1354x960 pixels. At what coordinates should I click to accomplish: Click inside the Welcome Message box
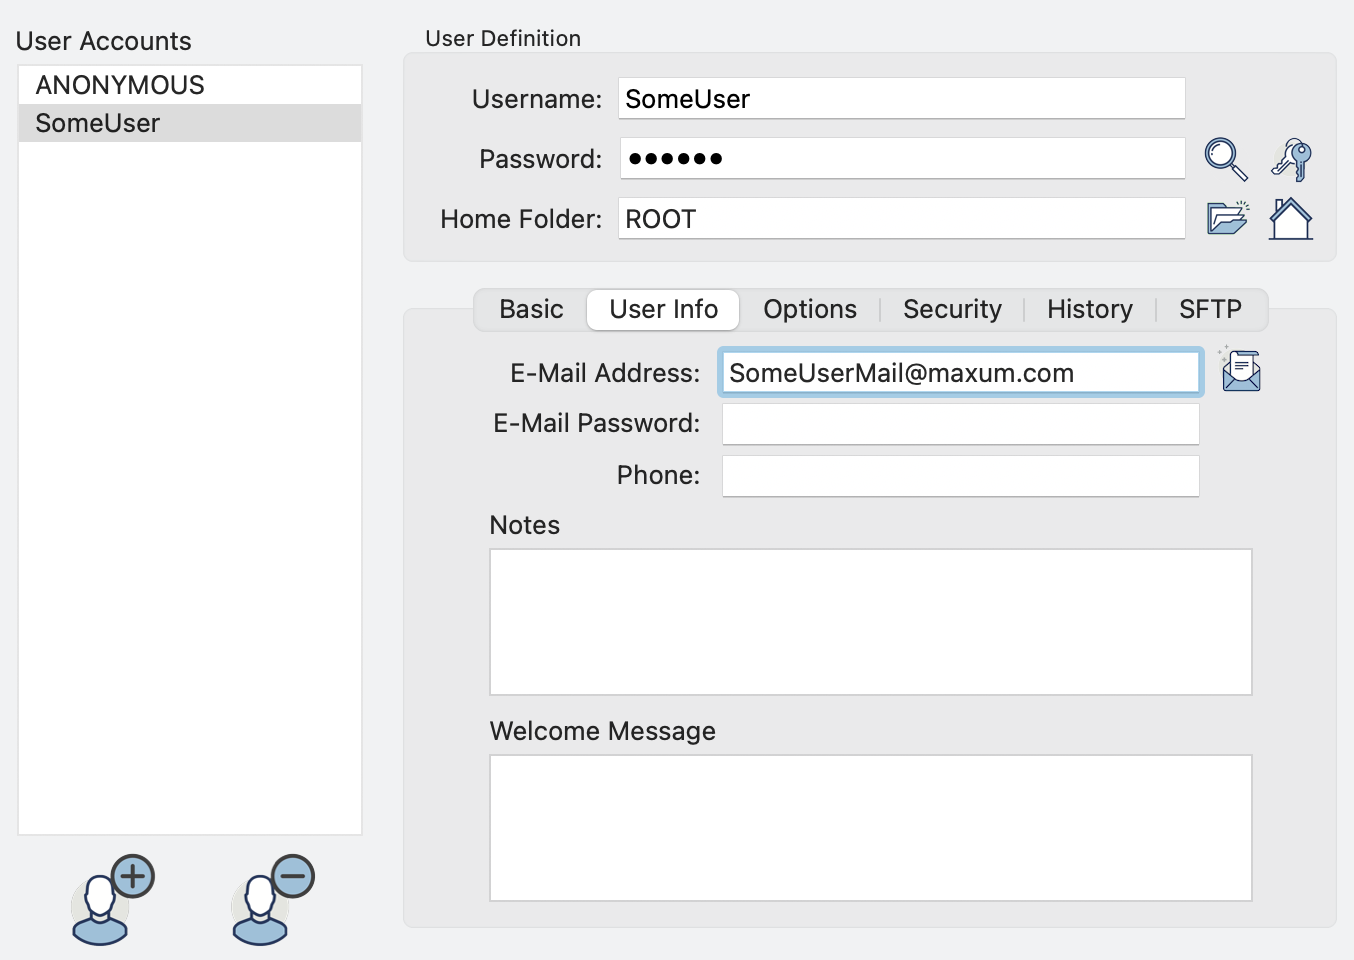tap(870, 828)
